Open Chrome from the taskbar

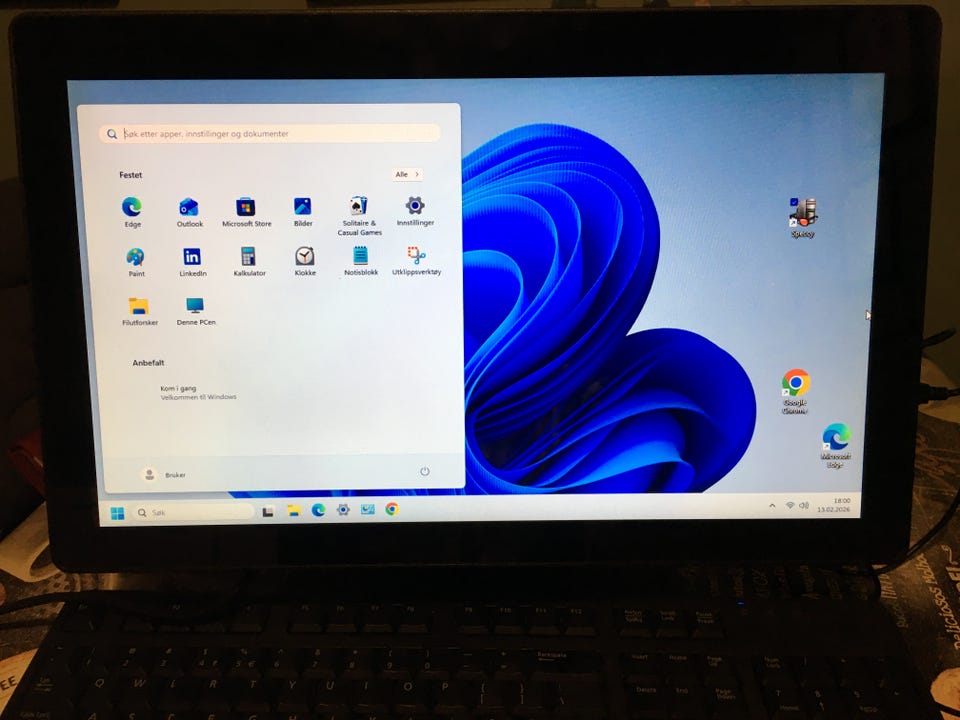click(392, 509)
